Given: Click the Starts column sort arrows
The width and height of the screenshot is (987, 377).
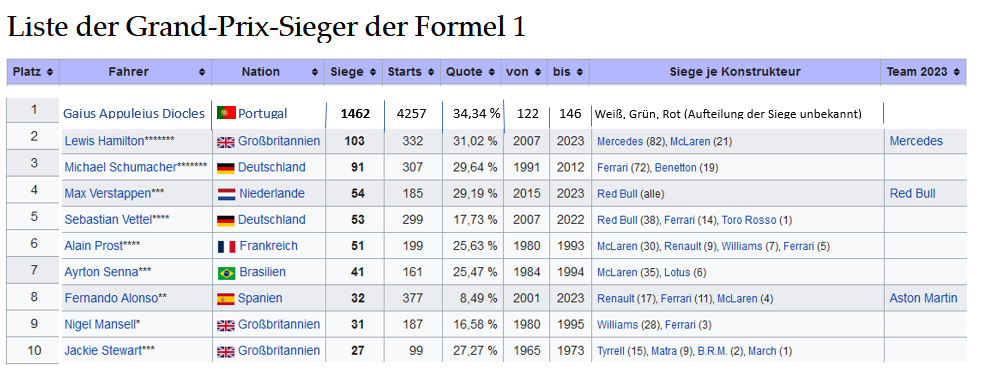Looking at the screenshot, I should point(430,72).
